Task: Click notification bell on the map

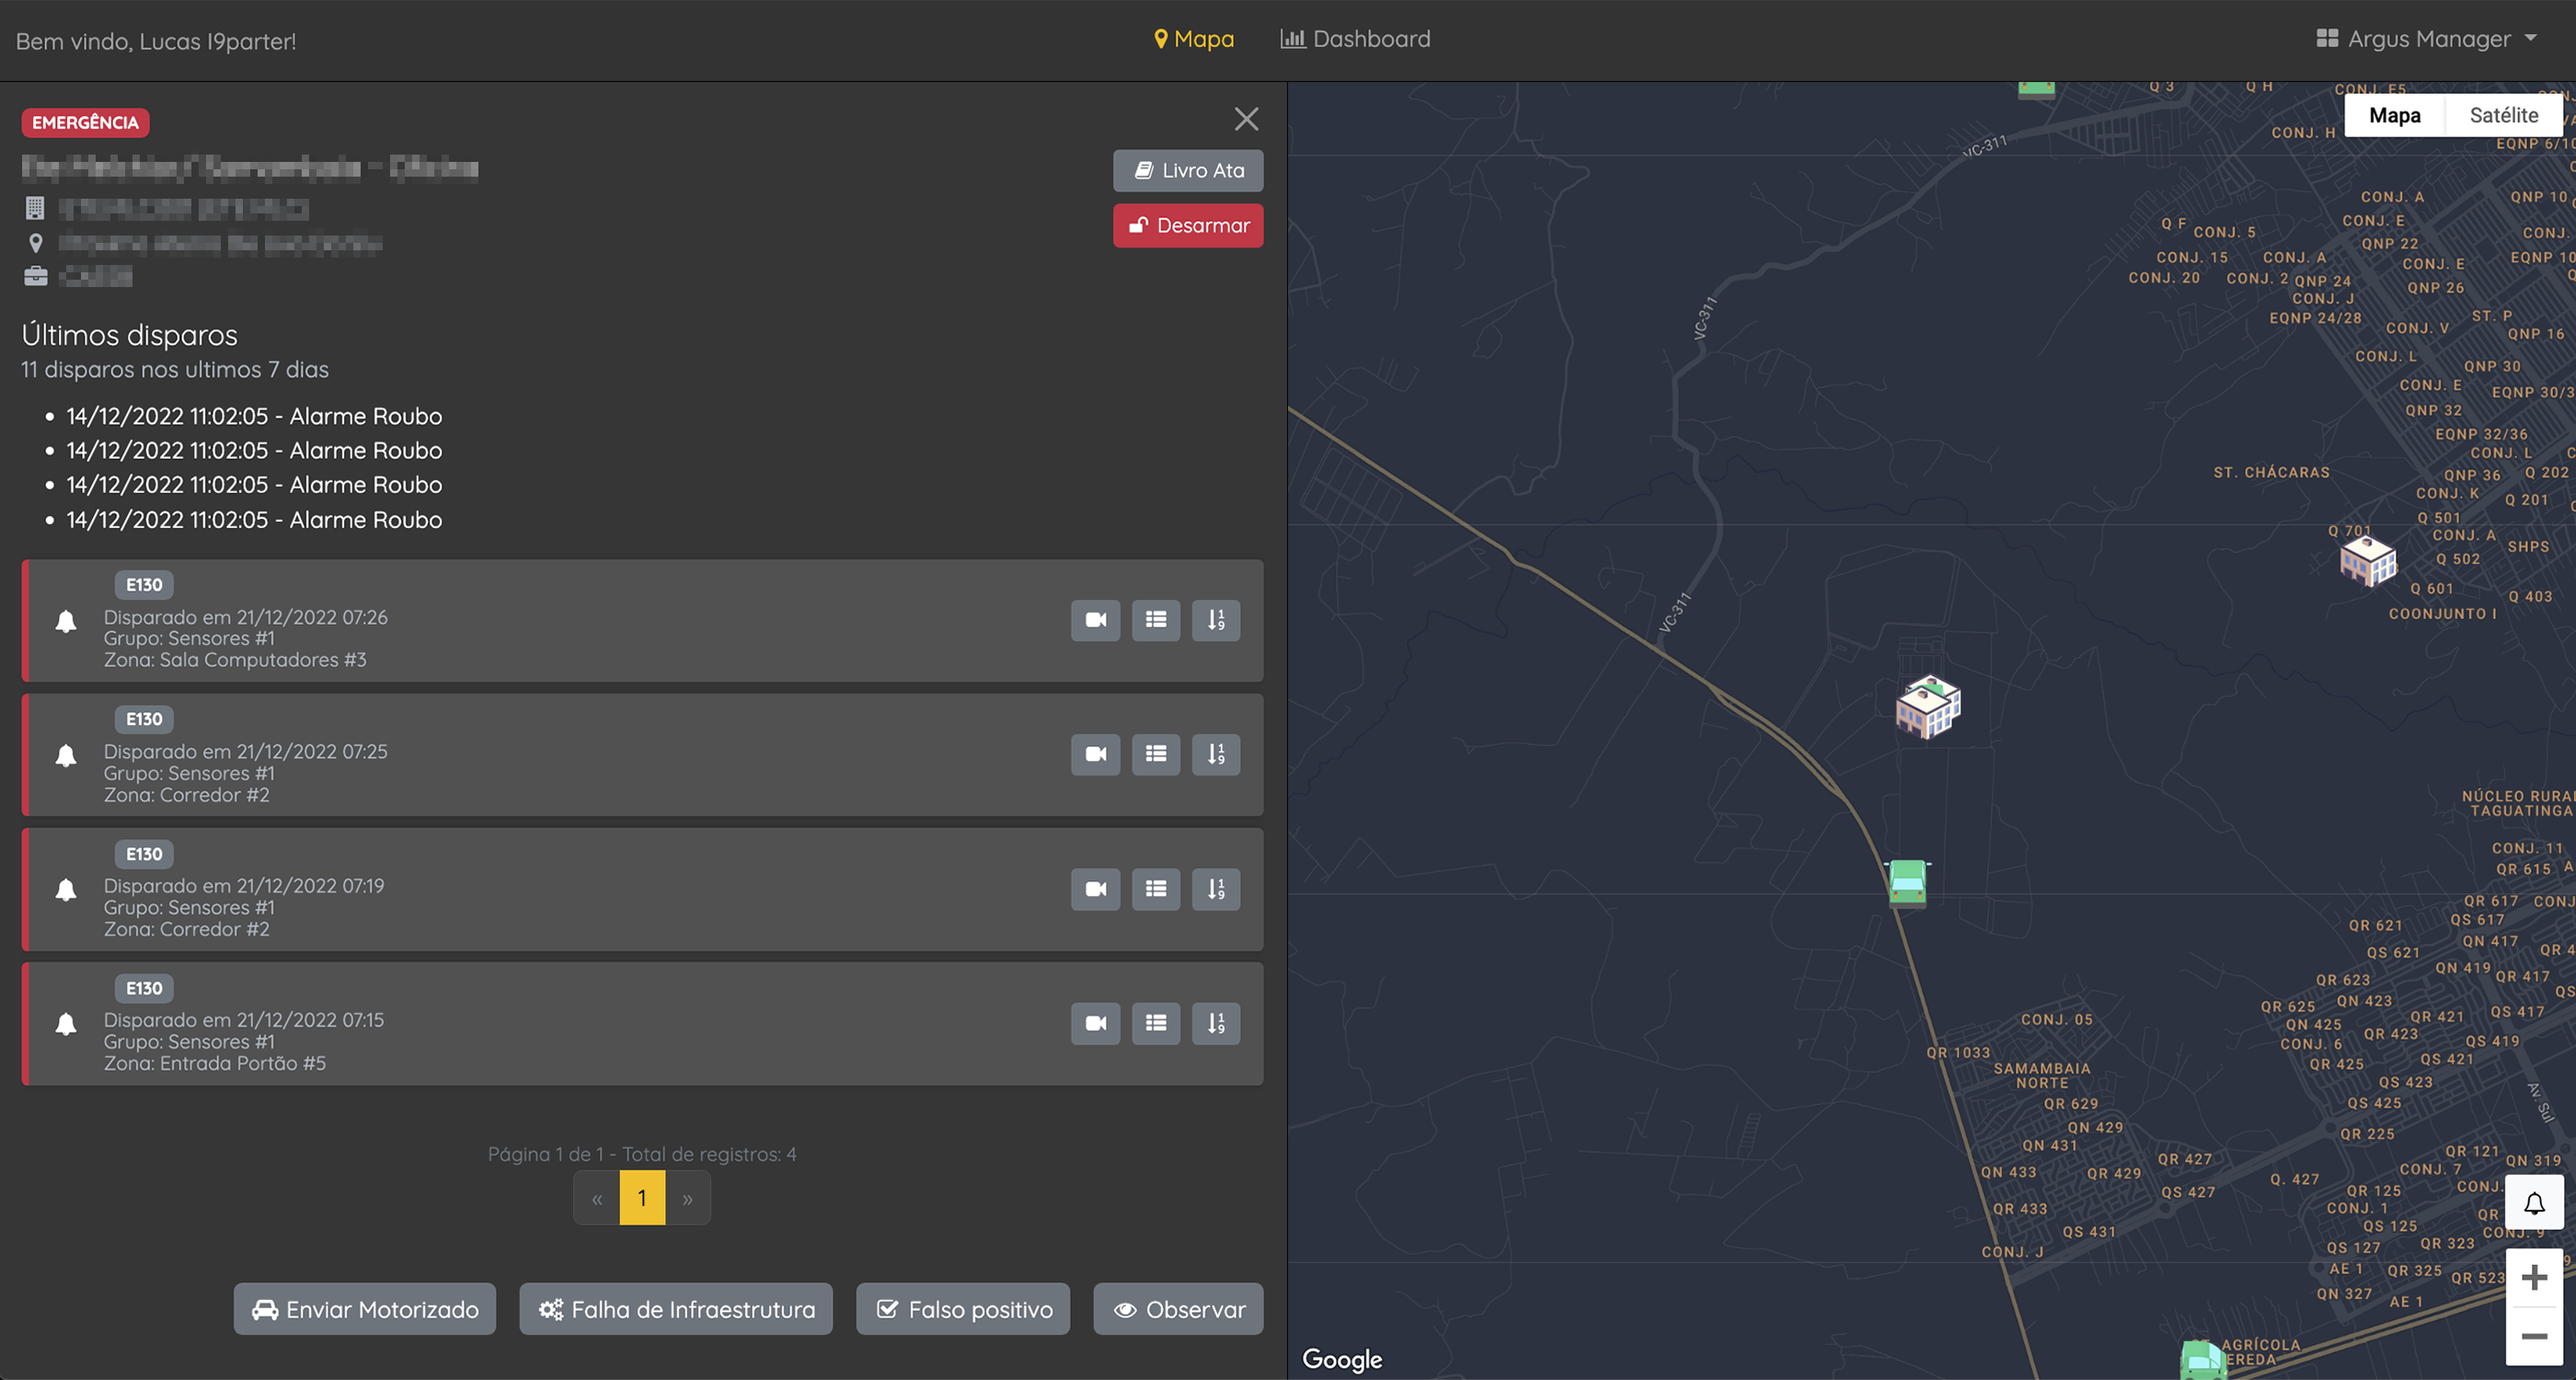Action: coord(2533,1203)
